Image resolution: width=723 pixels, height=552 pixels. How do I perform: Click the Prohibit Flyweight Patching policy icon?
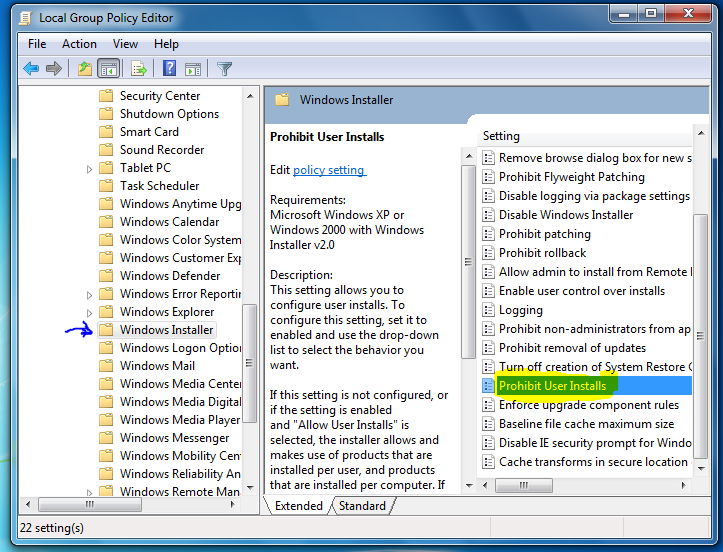(x=488, y=177)
